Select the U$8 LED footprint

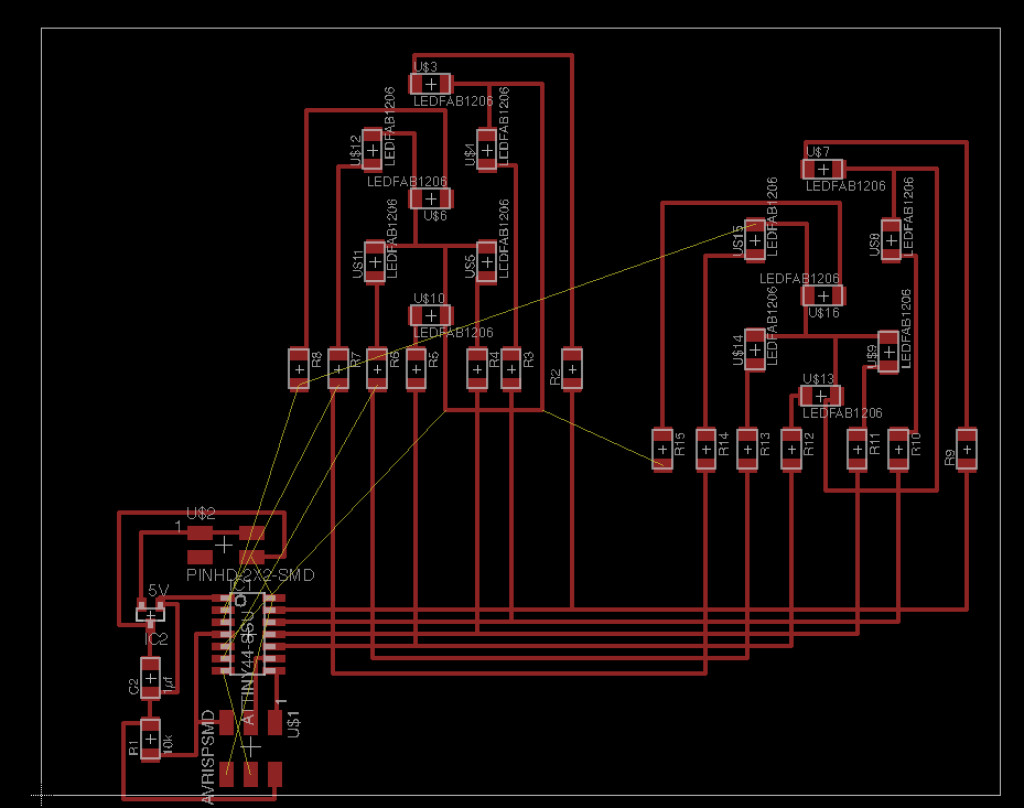(x=891, y=240)
